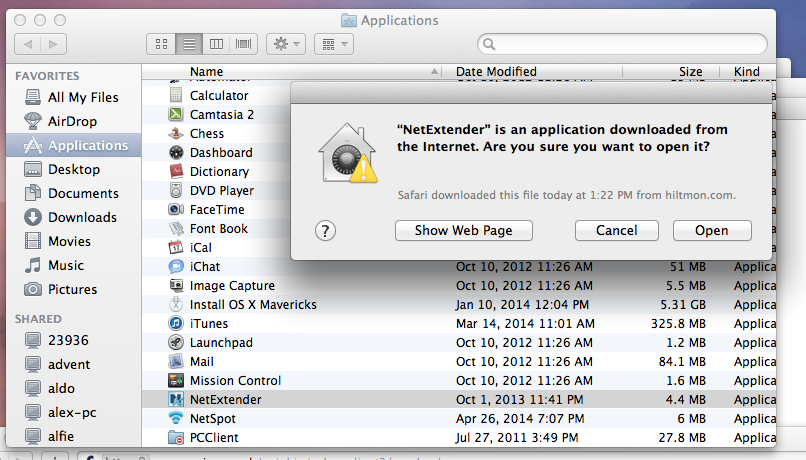
Task: Select shared computer alex-pc
Action: [74, 412]
